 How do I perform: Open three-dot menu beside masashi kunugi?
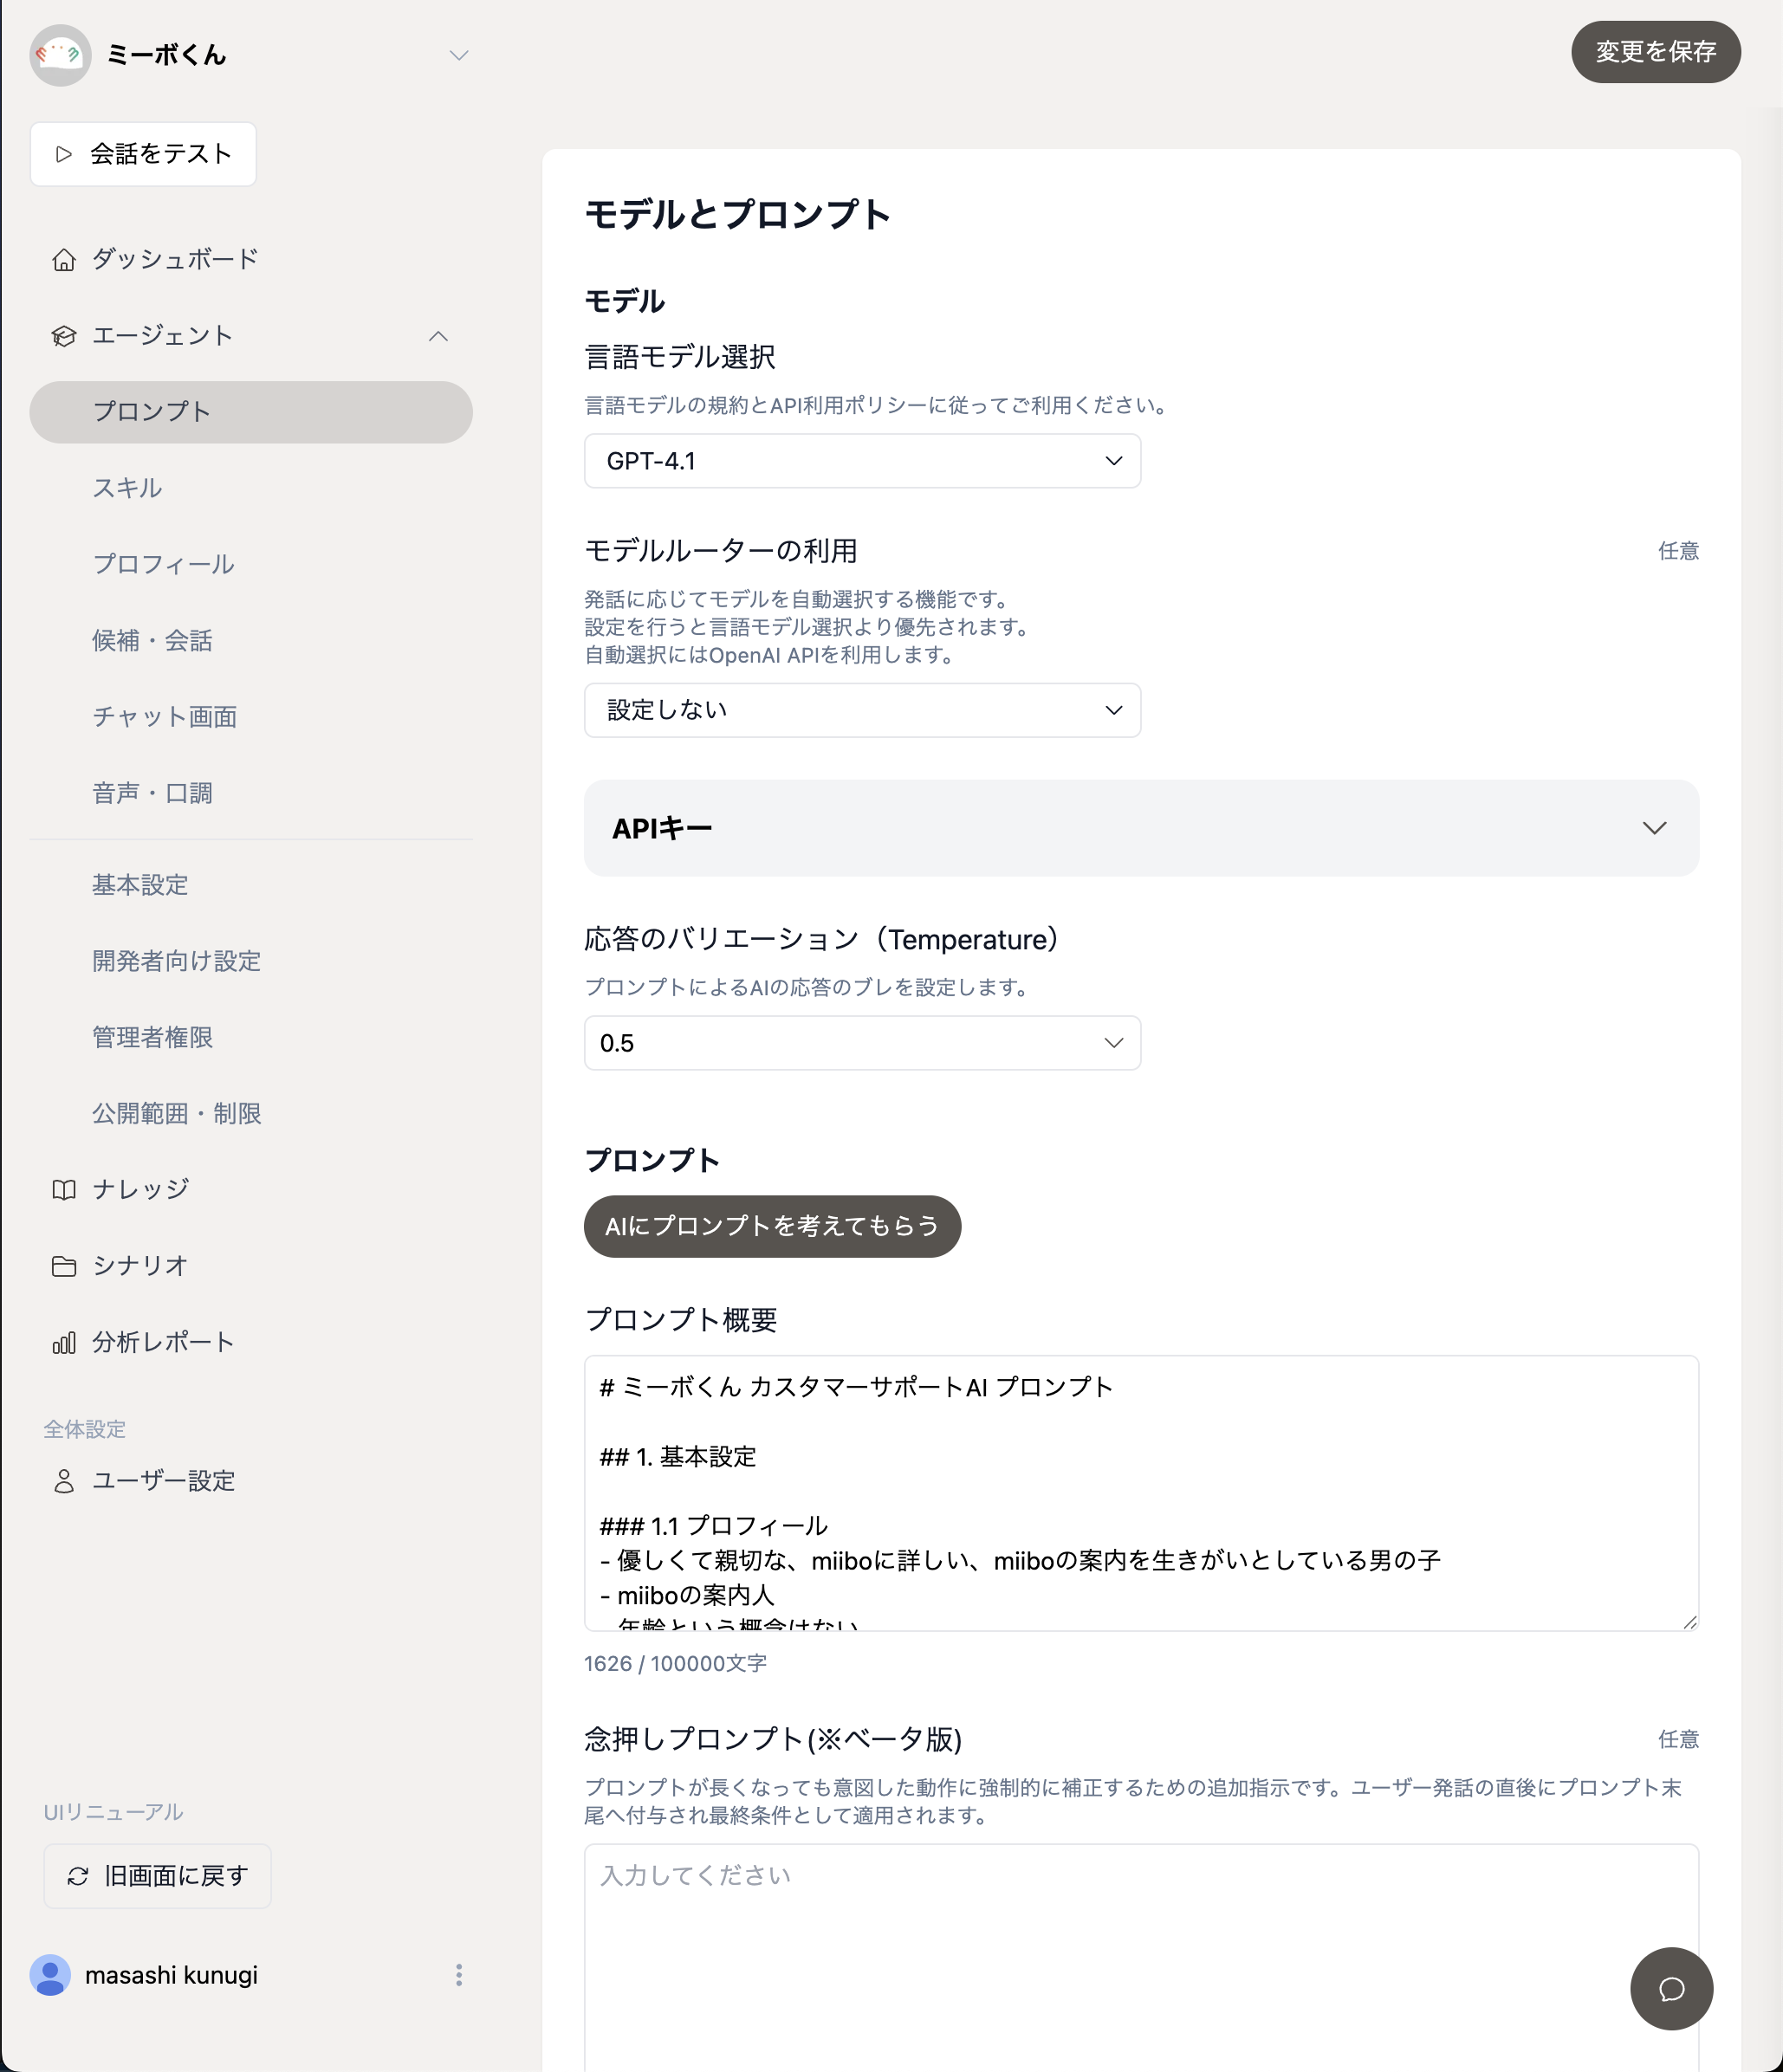coord(459,1975)
